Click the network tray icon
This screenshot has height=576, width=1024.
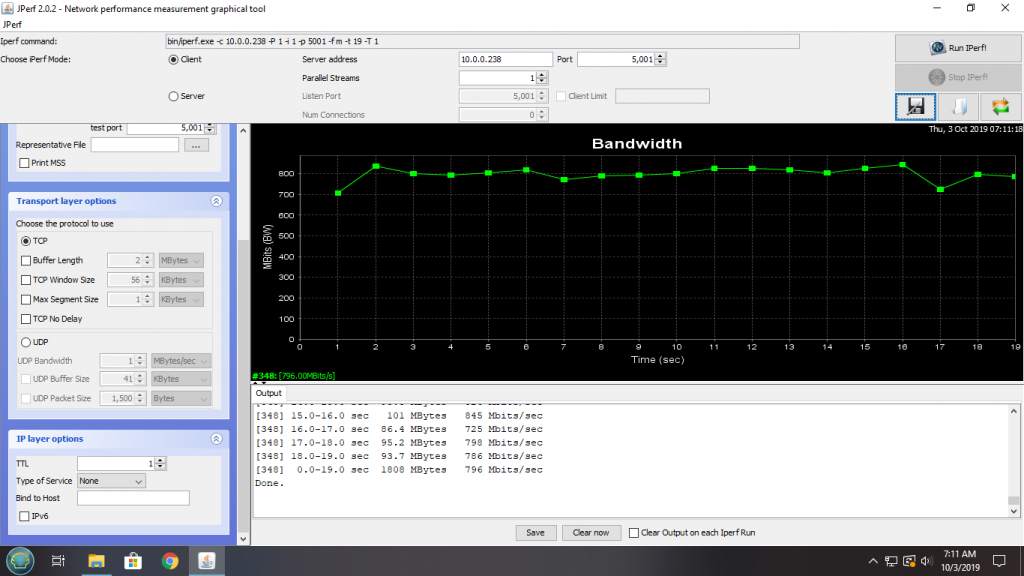[891, 561]
